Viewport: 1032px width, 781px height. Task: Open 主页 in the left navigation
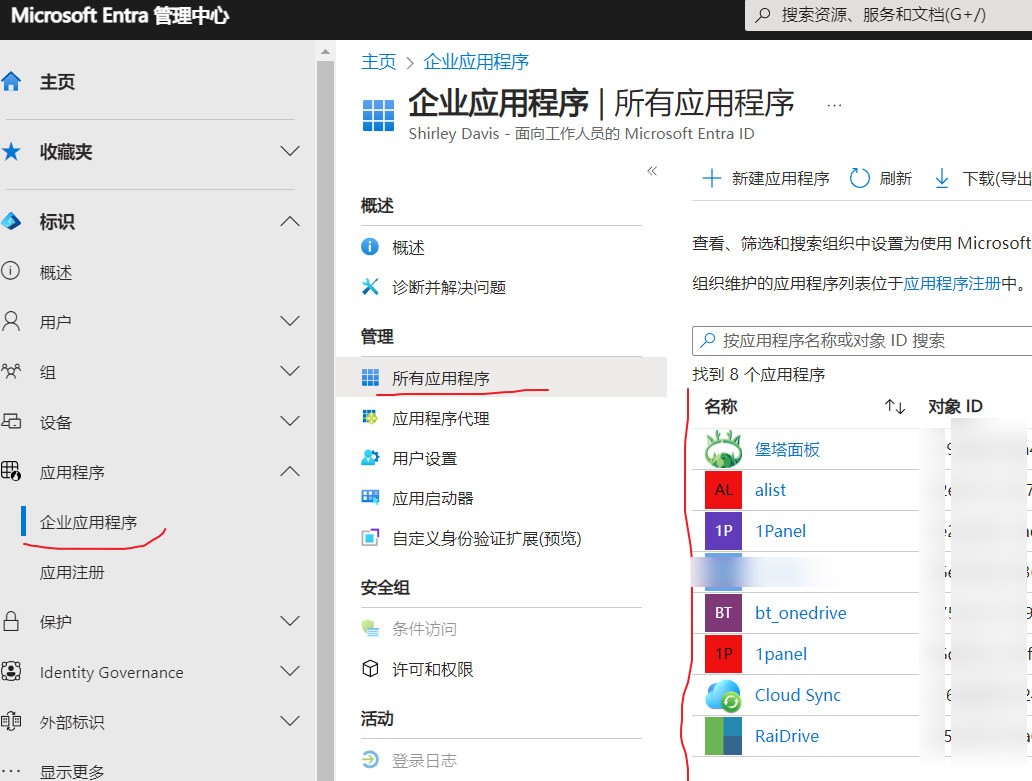pos(57,82)
